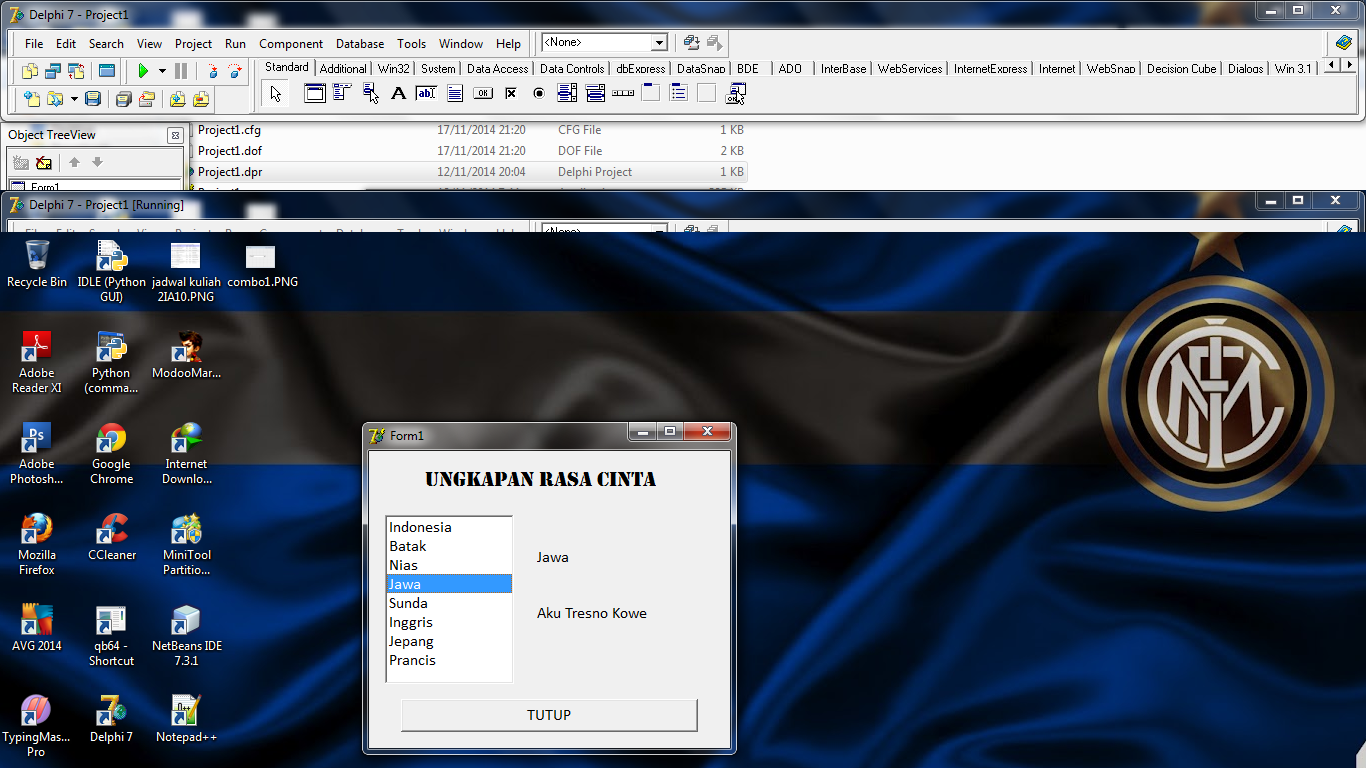Open the Component menu

291,44
